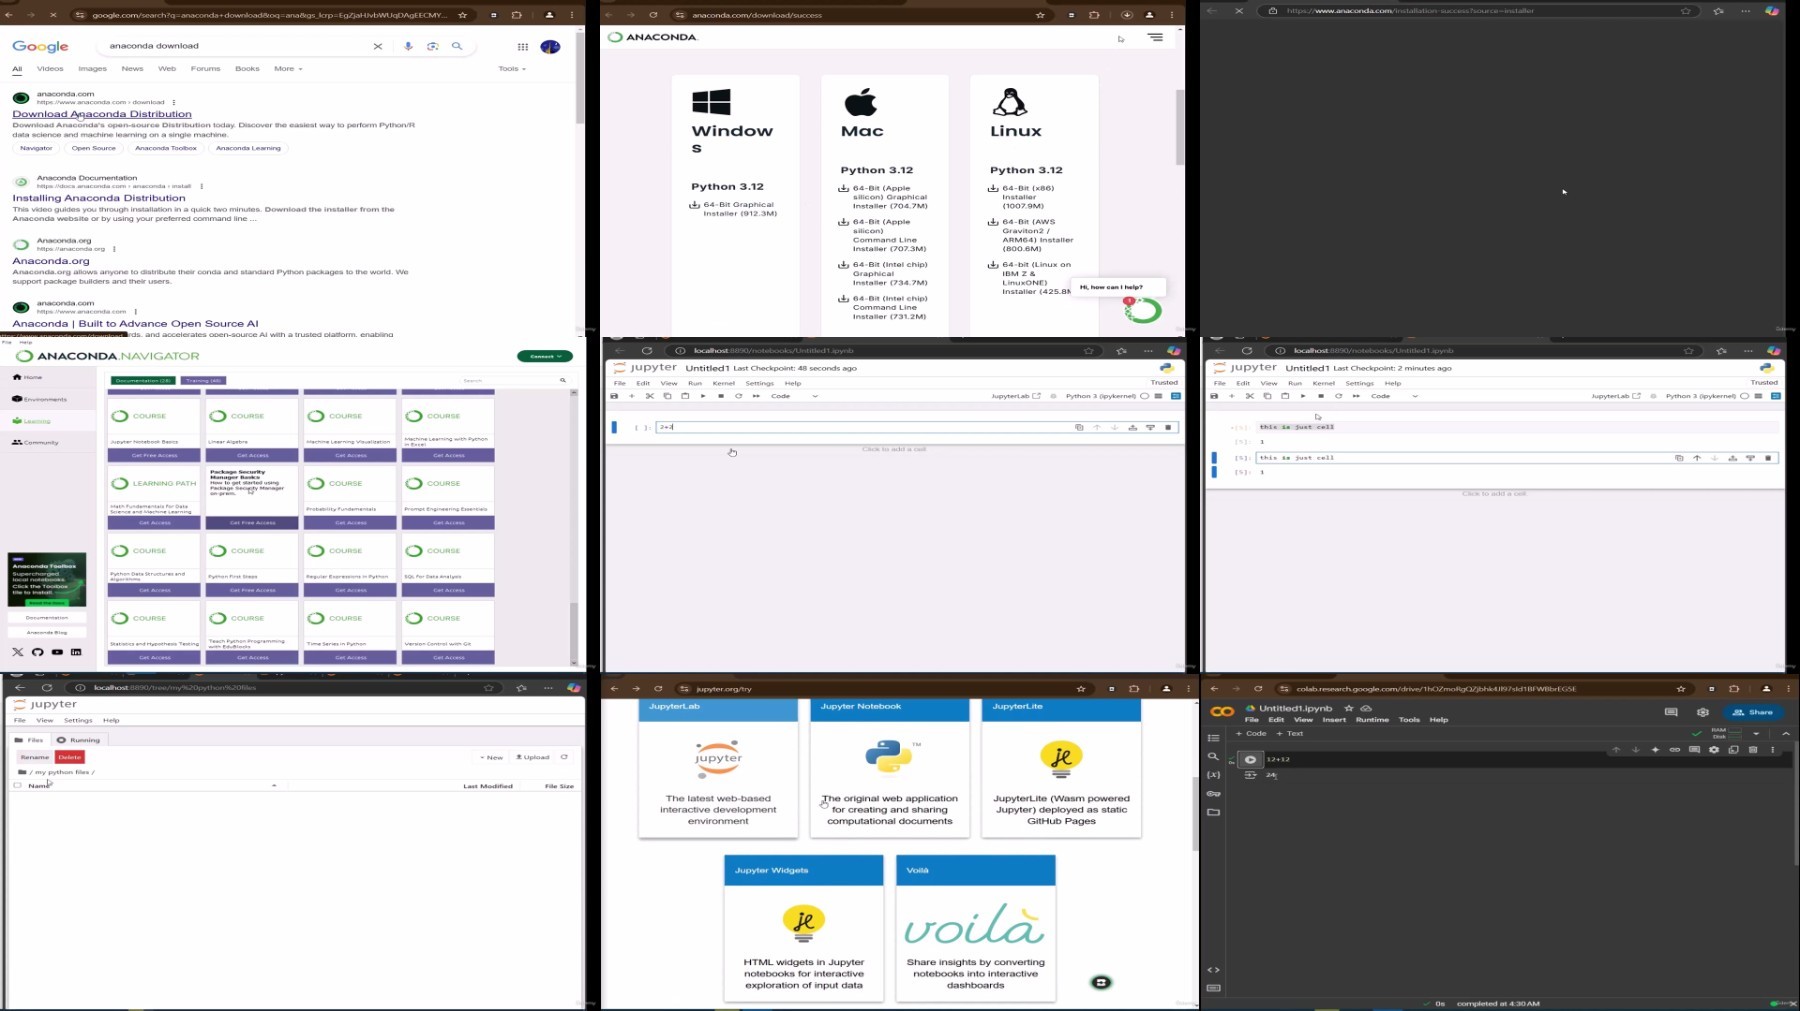The image size is (1800, 1011).
Task: Toggle the Colab cell output options icon beside 24
Action: point(1250,775)
